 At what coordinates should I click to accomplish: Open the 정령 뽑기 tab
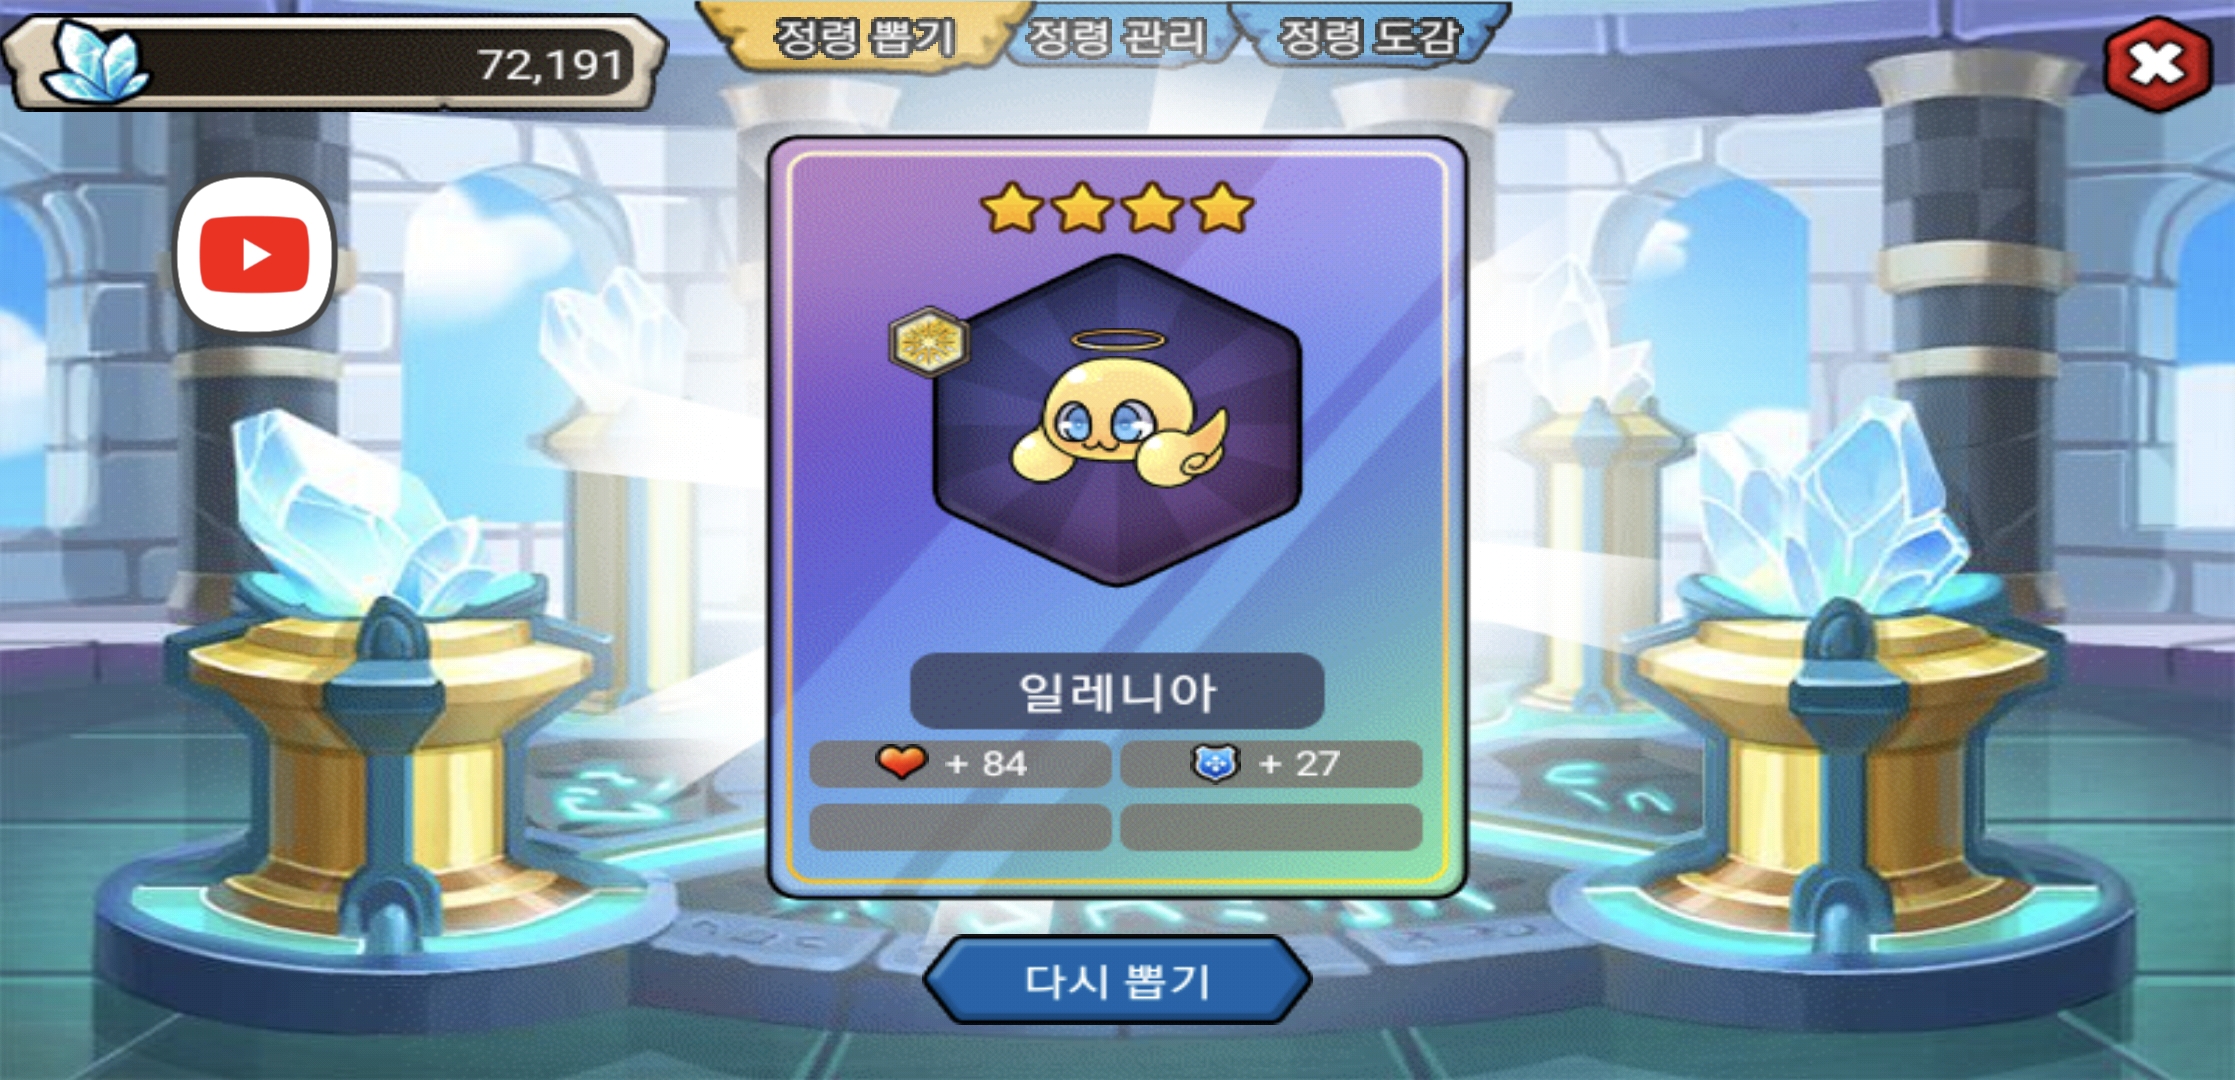(866, 38)
